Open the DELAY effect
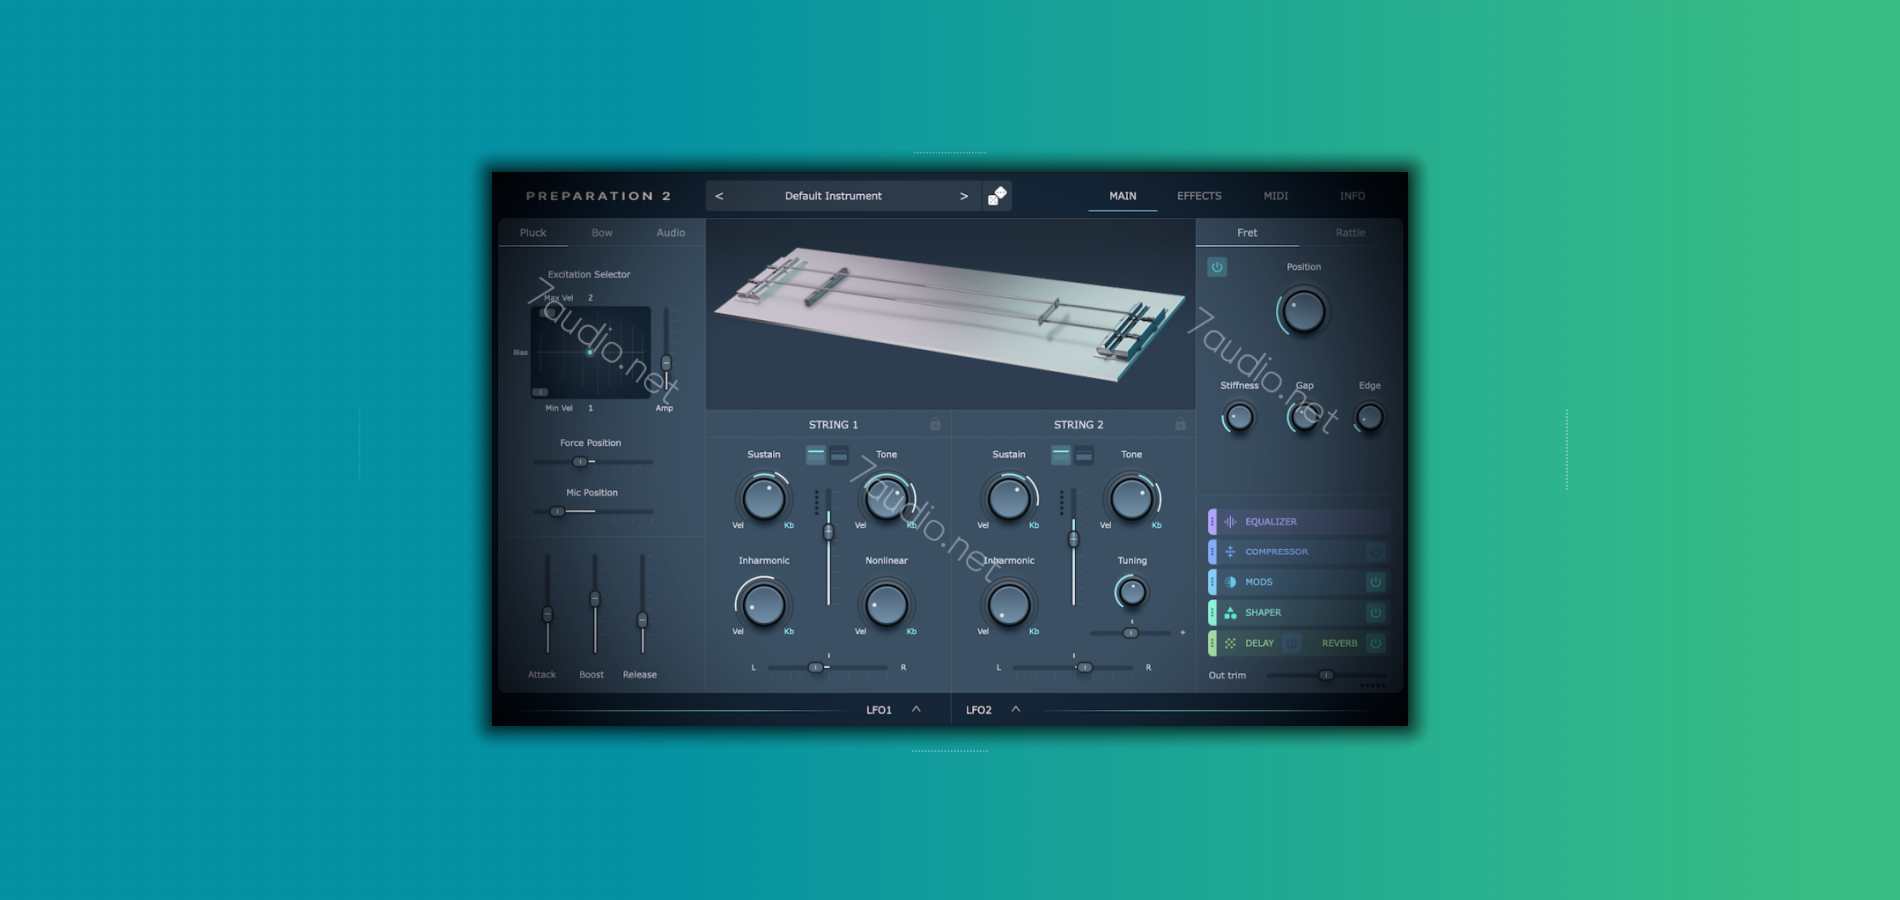 (1259, 643)
